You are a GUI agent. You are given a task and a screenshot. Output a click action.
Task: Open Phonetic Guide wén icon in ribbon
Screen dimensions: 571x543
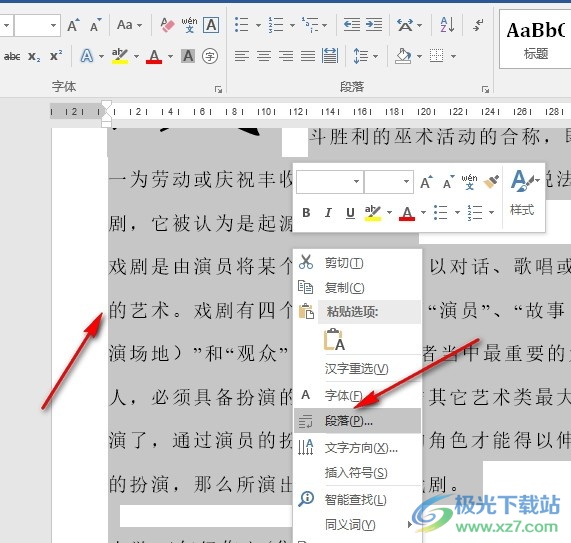point(189,25)
